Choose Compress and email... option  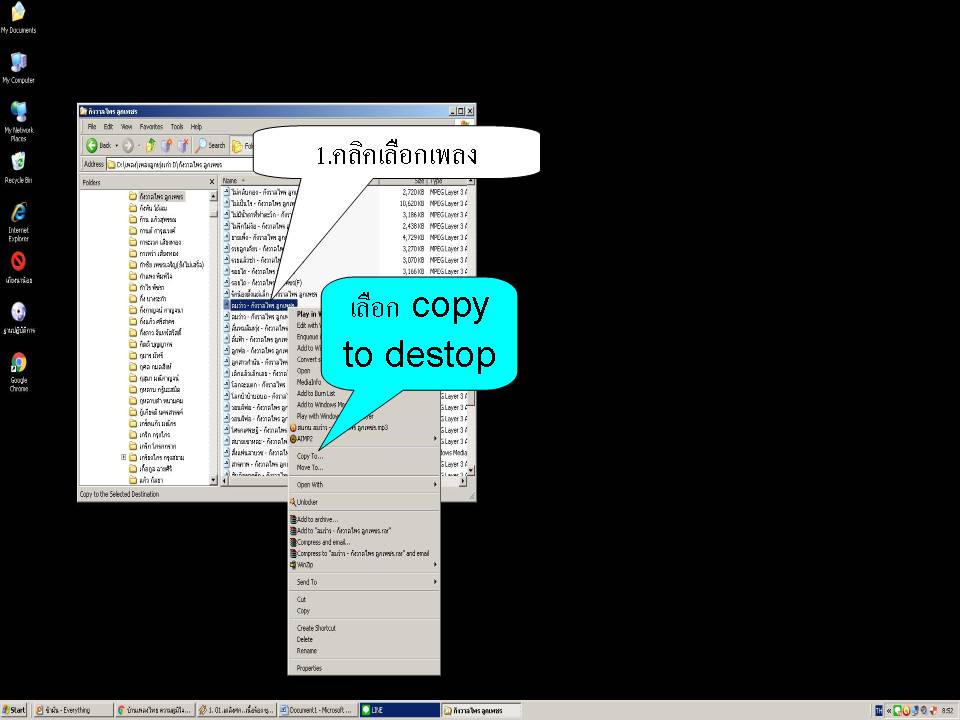pyautogui.click(x=364, y=542)
